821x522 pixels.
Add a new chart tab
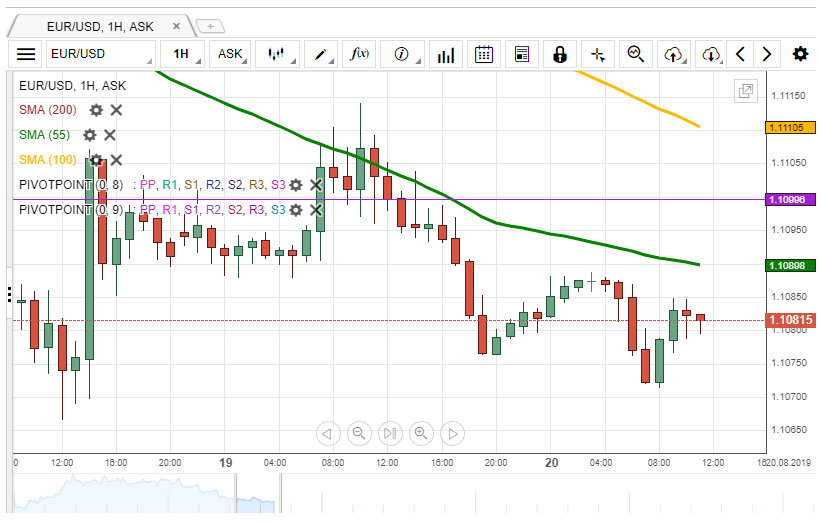tap(209, 26)
